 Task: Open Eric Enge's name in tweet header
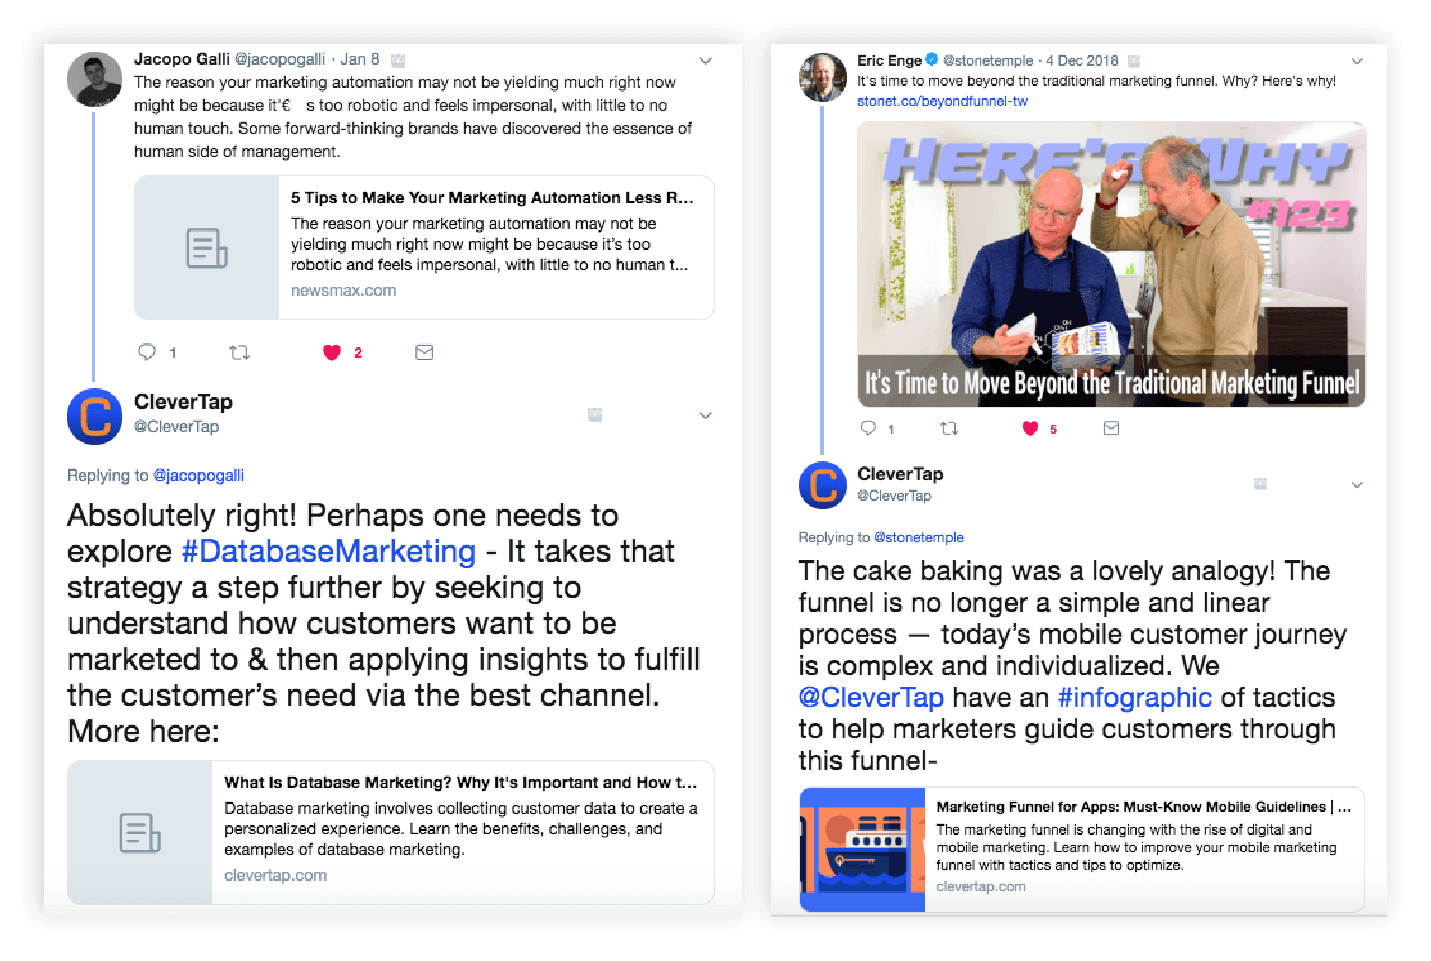click(889, 61)
